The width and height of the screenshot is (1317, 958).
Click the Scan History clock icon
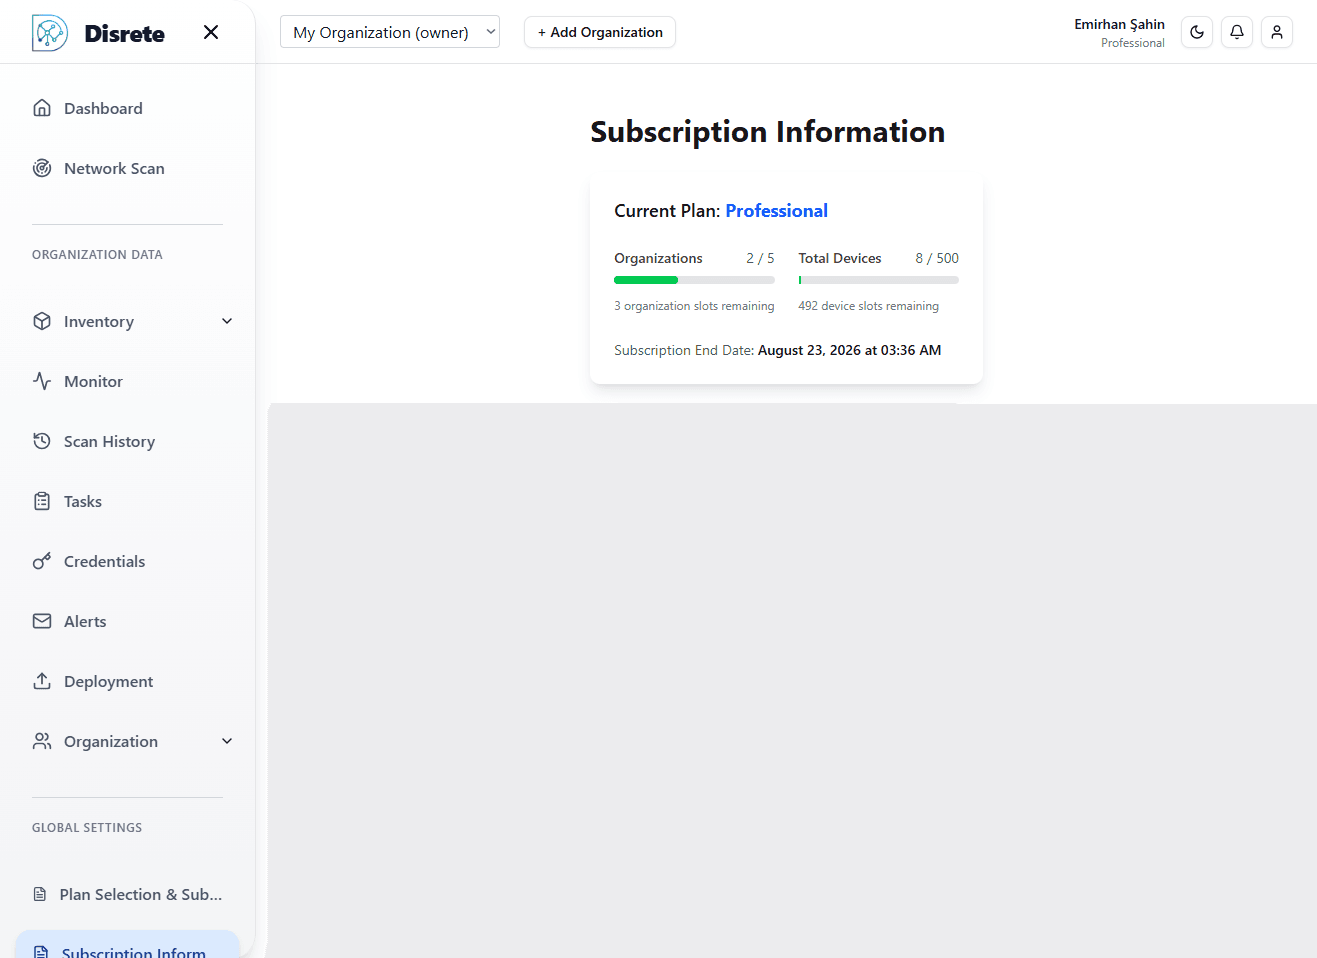click(x=42, y=441)
